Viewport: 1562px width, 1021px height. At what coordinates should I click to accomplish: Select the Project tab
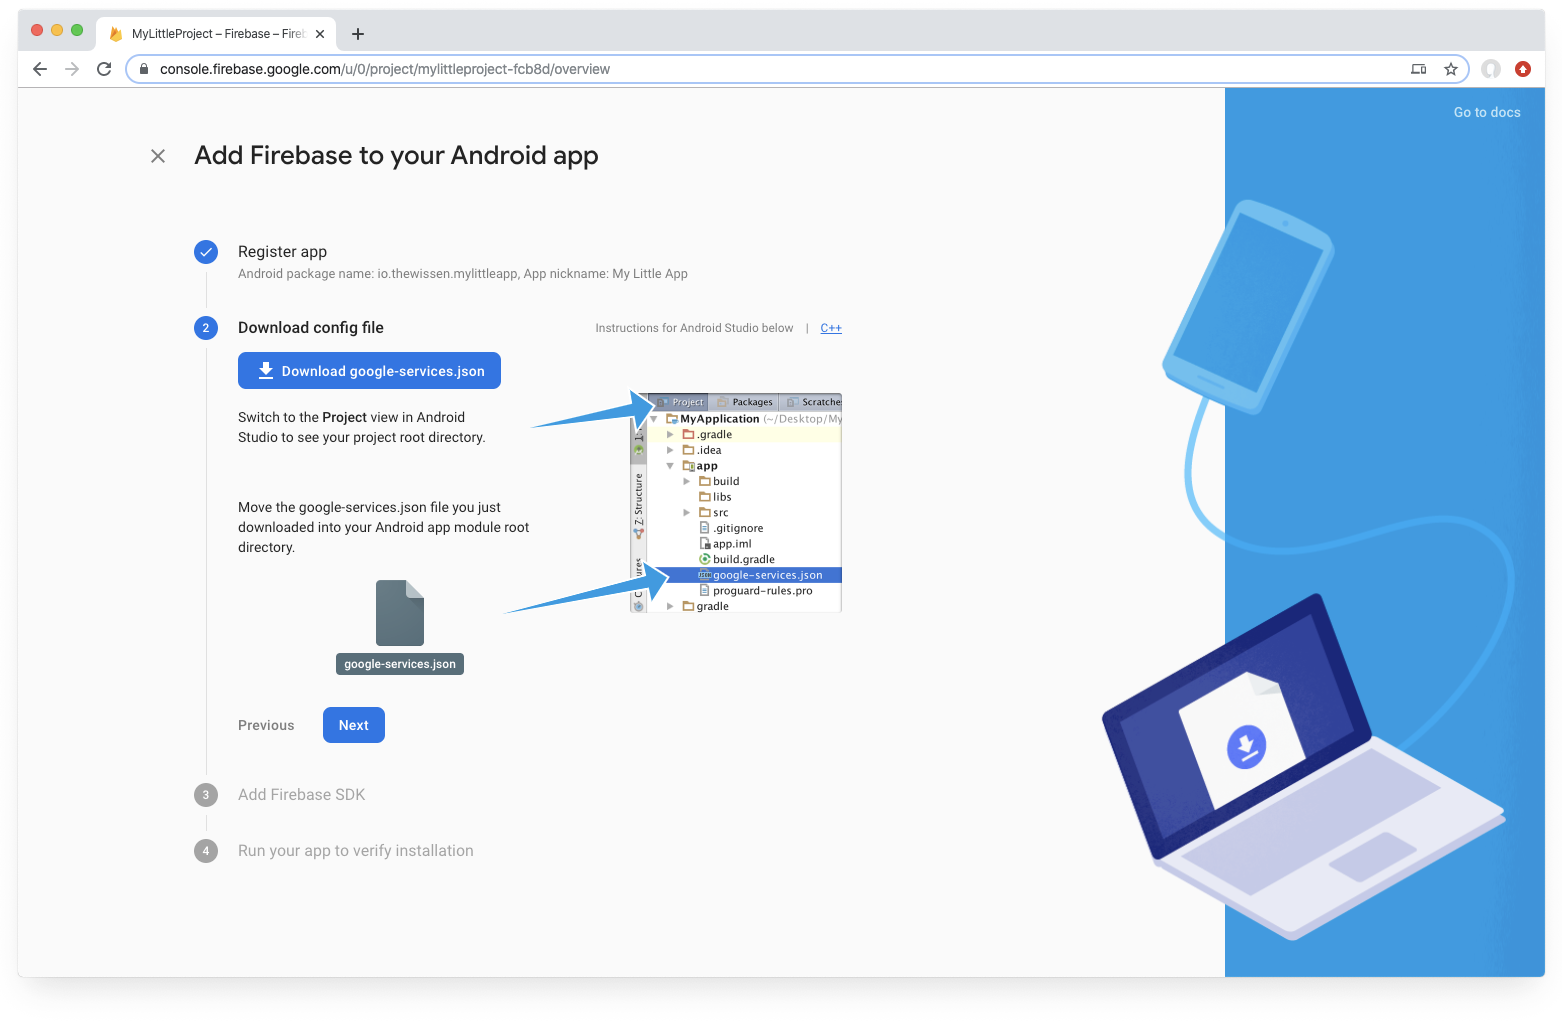point(681,402)
